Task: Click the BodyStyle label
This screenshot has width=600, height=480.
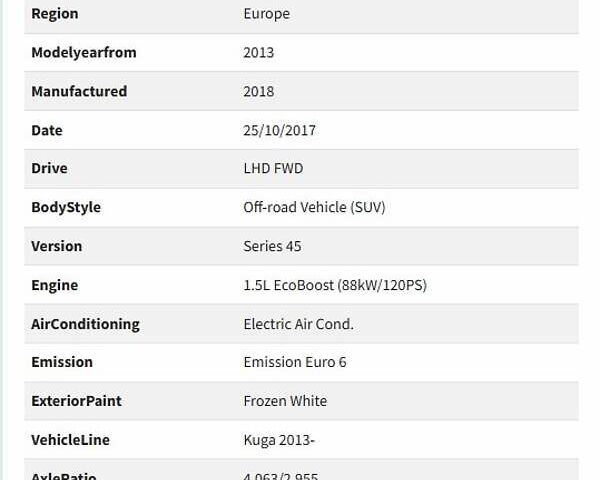Action: [66, 207]
